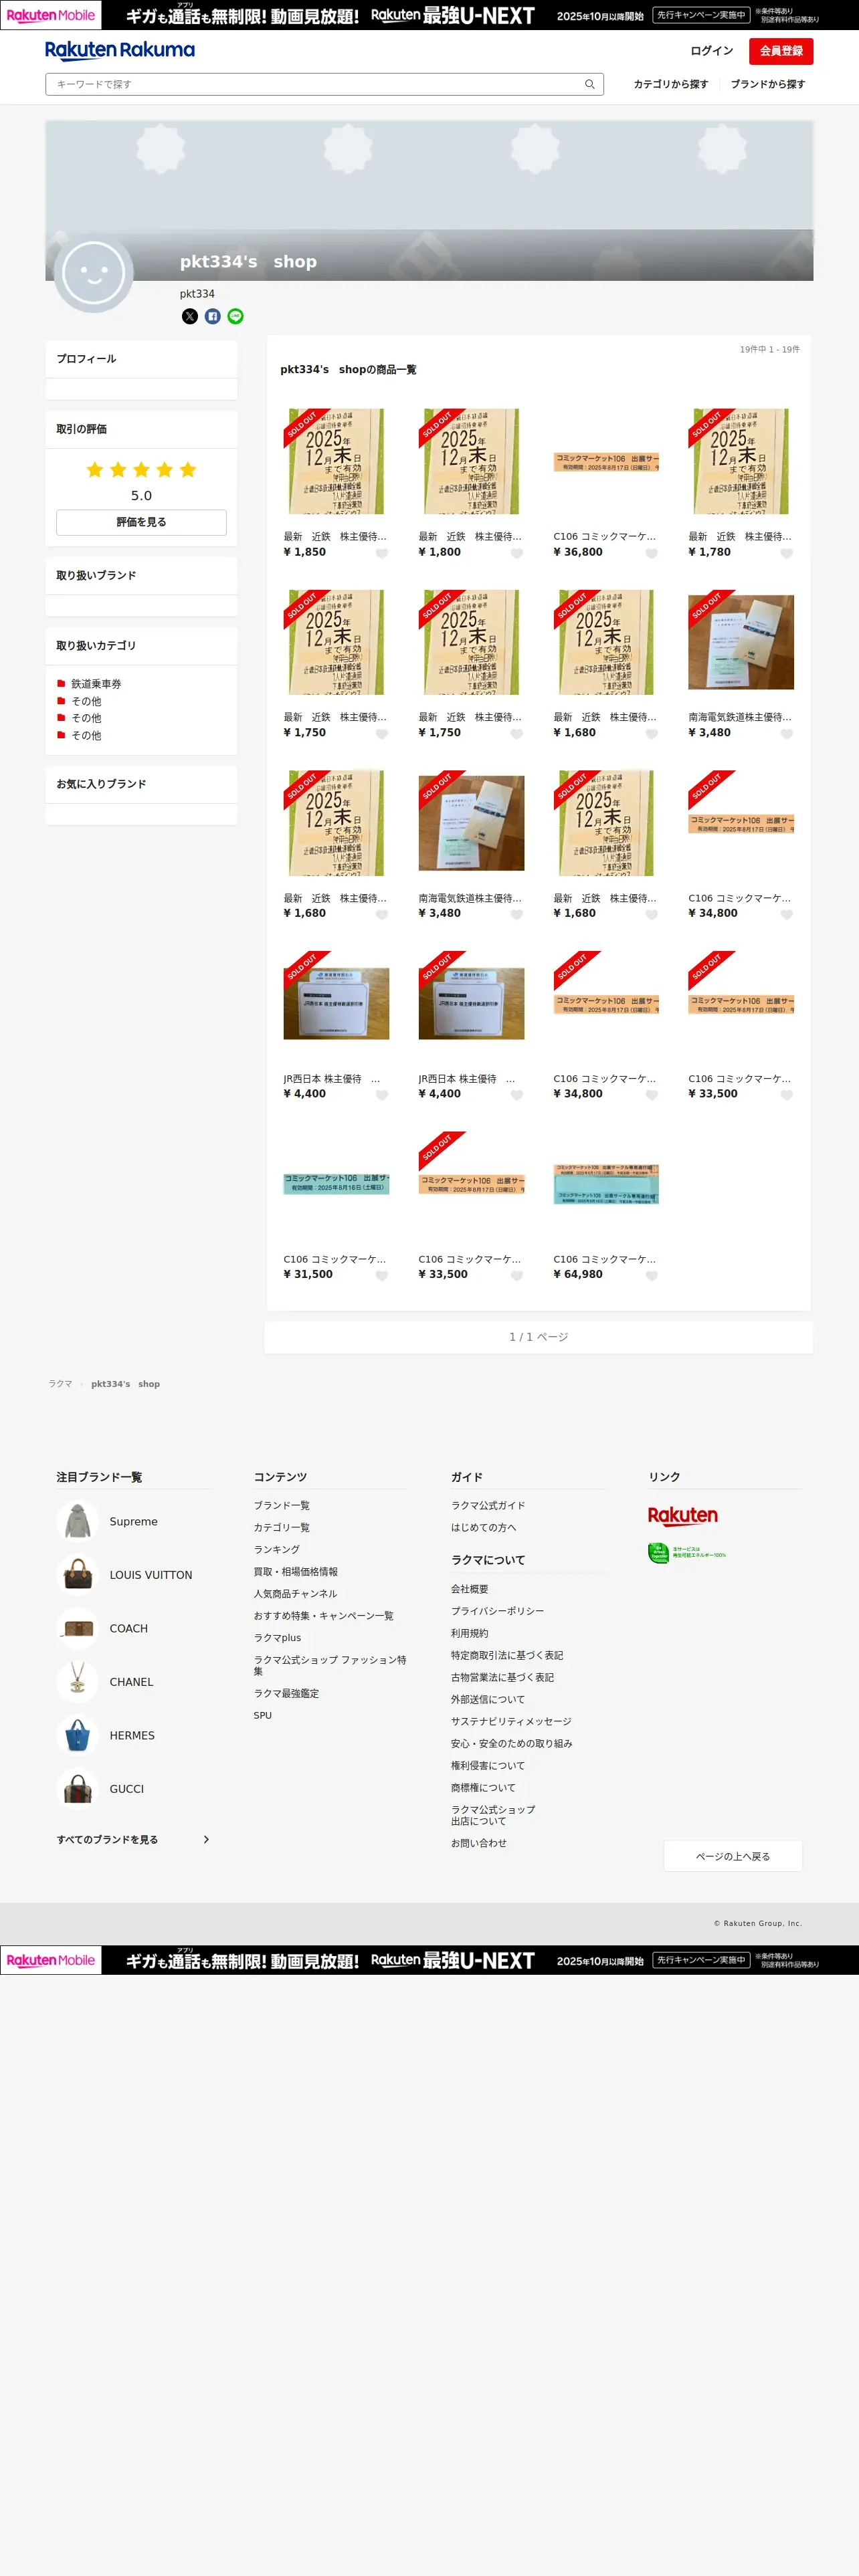Open the X share icon under pkt334
Image resolution: width=859 pixels, height=2576 pixels.
[190, 316]
